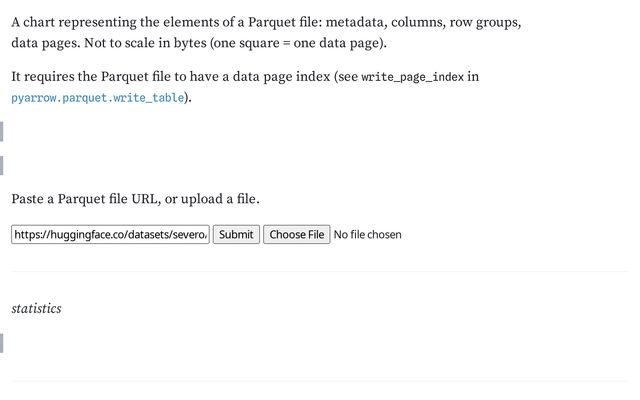
Task: Click the "Not to scale in bytes" sentence
Action: [235, 43]
